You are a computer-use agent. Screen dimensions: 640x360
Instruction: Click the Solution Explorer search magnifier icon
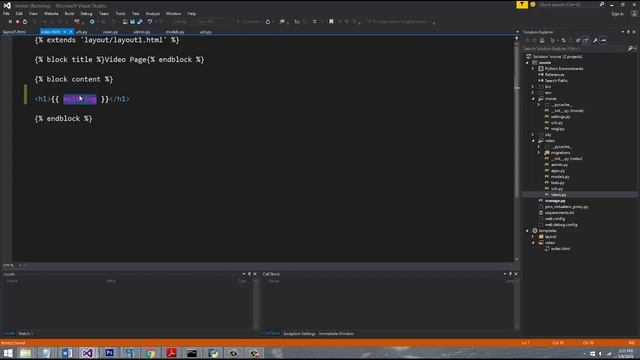pyautogui.click(x=630, y=49)
